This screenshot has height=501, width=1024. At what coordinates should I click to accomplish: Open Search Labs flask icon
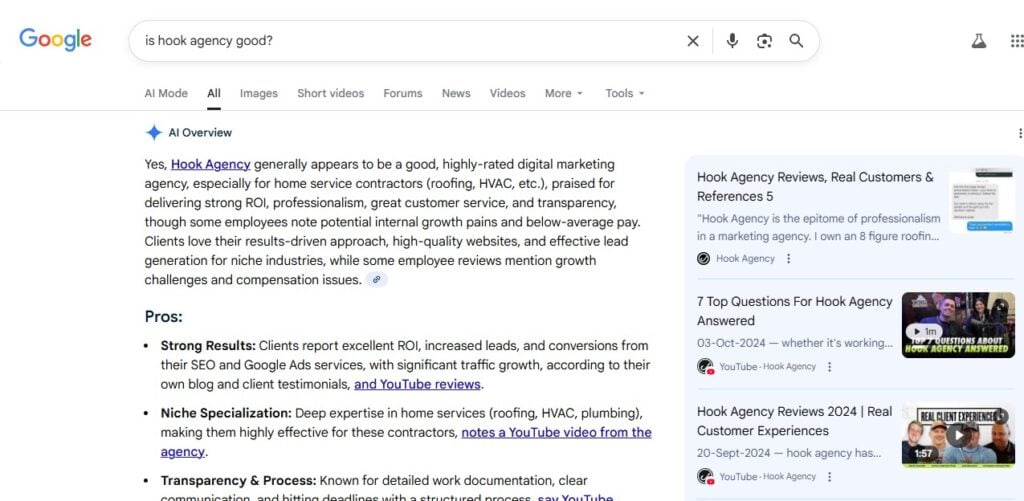click(978, 41)
